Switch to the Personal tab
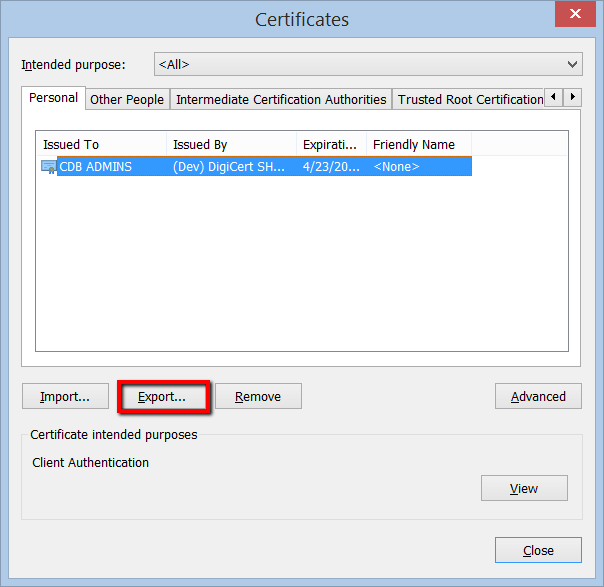The width and height of the screenshot is (604, 587). (x=53, y=98)
